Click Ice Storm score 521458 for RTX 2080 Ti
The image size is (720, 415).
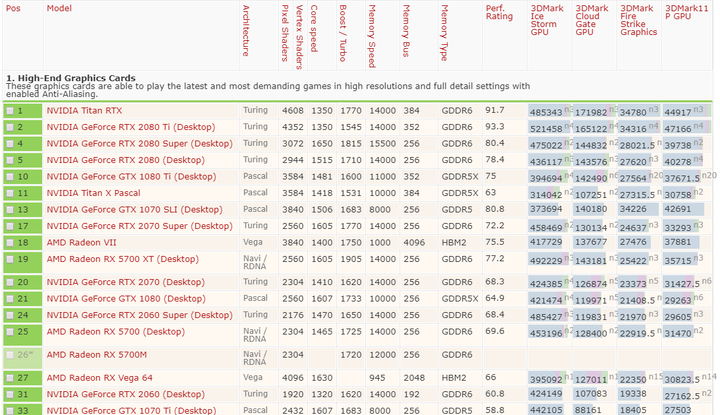click(x=546, y=129)
